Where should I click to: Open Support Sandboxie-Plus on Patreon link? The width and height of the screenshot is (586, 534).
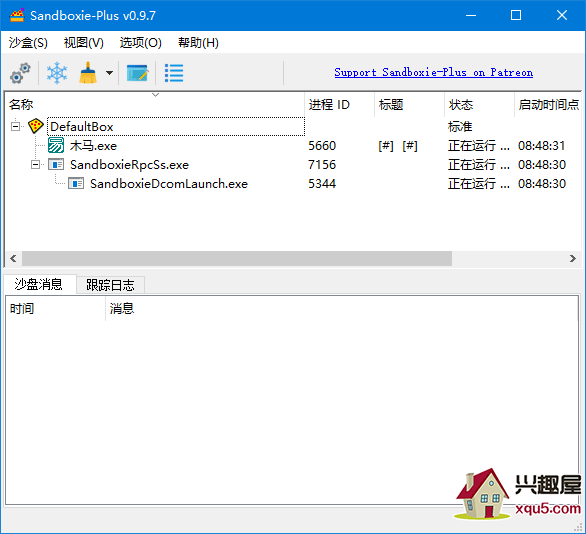pos(434,72)
